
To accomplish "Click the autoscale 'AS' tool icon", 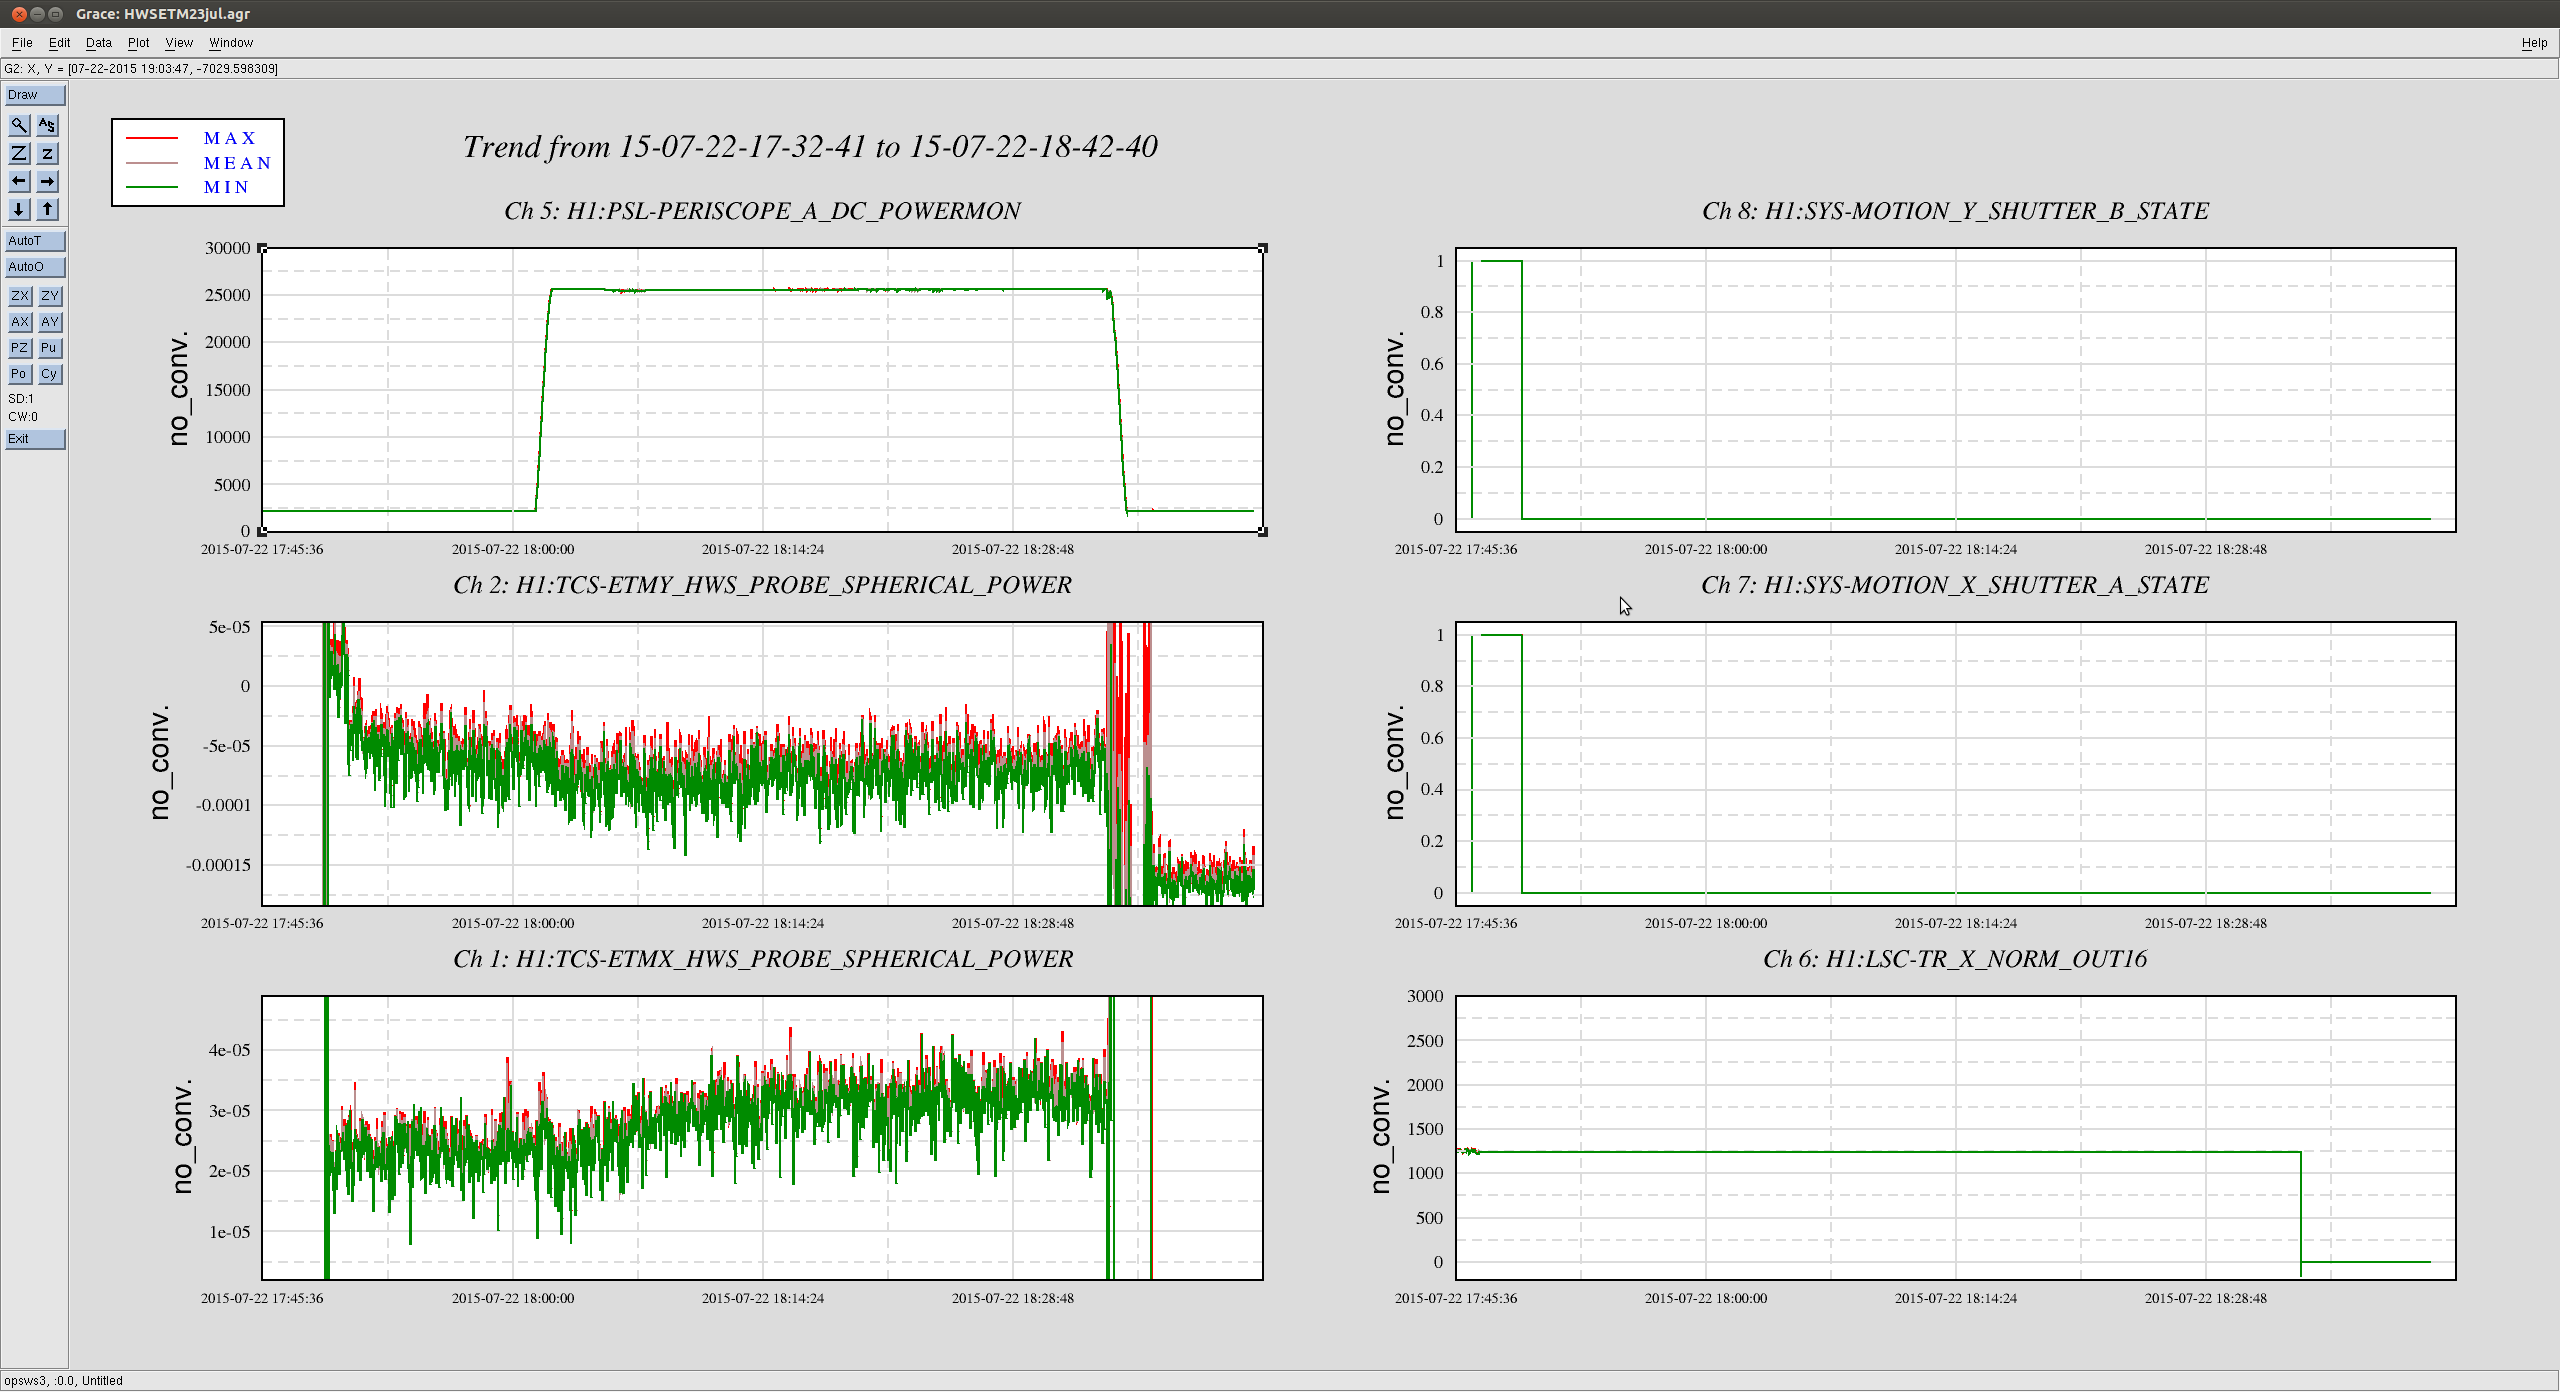I will [x=47, y=125].
